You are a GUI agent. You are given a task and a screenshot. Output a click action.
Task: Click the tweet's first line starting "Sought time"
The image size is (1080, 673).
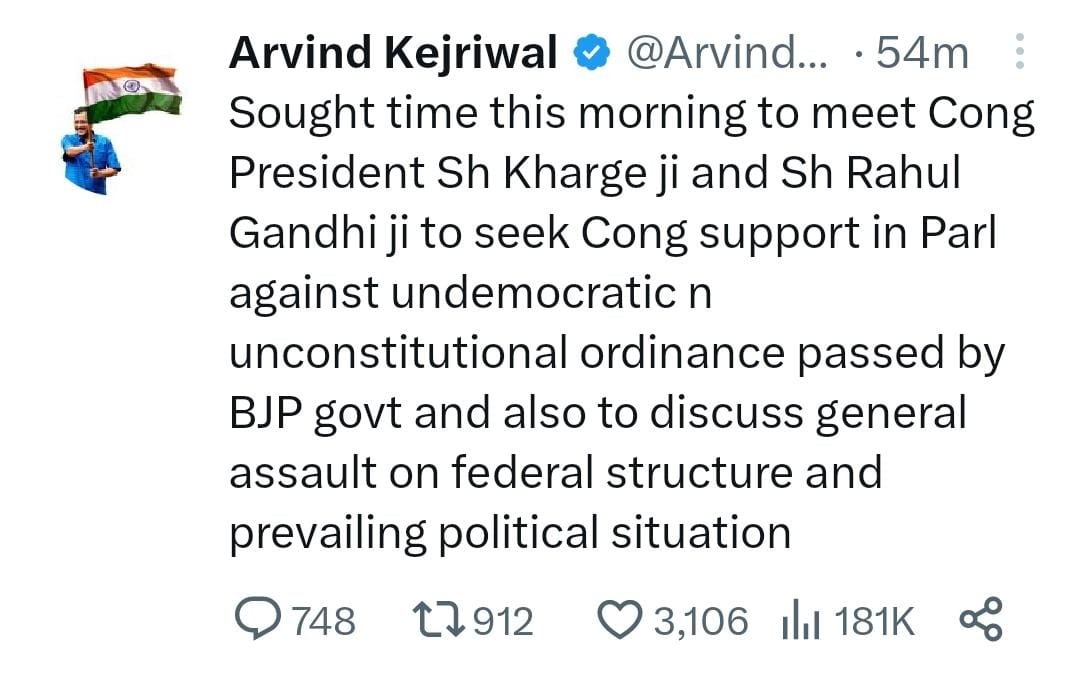point(630,114)
